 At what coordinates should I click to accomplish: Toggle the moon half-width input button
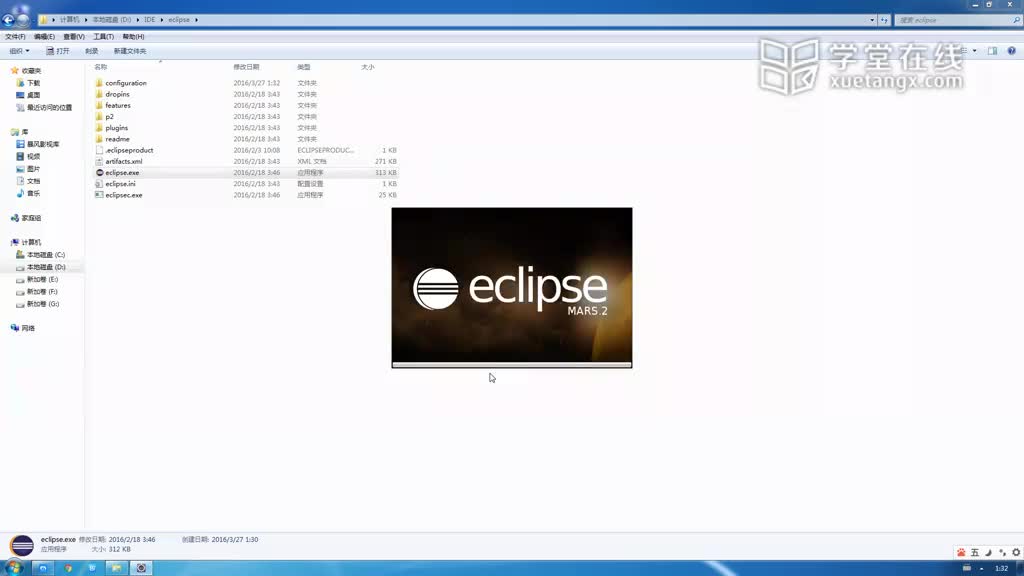point(989,552)
